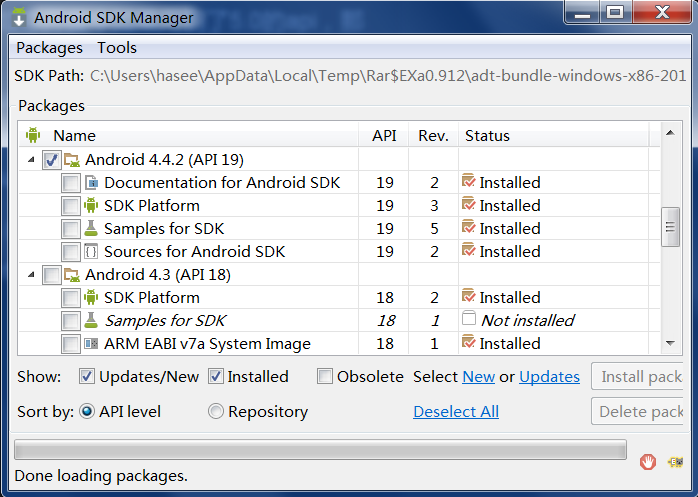Click the red stop hand icon
Screen dimensions: 698x497
pyautogui.click(x=648, y=462)
